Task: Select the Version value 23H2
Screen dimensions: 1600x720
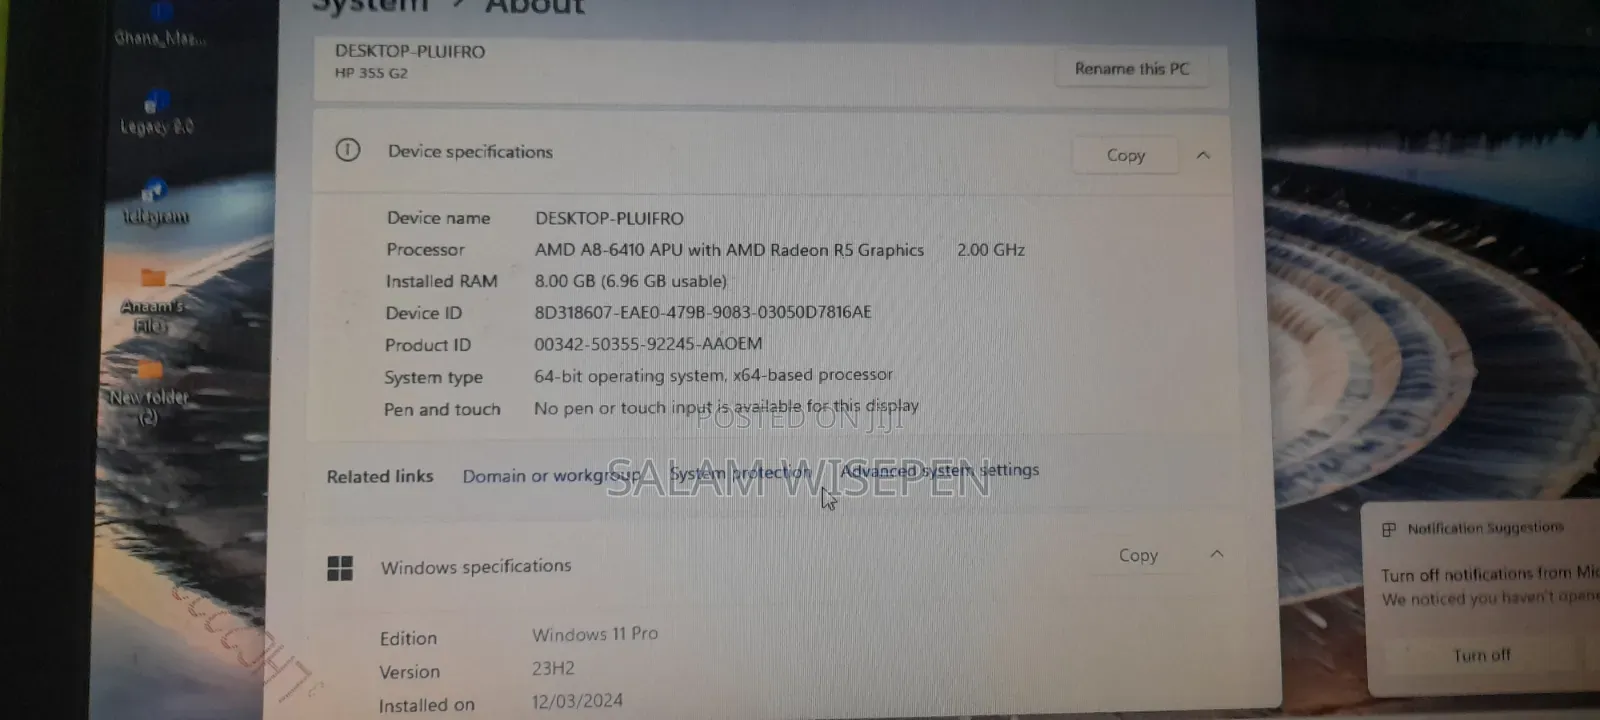Action: tap(553, 668)
